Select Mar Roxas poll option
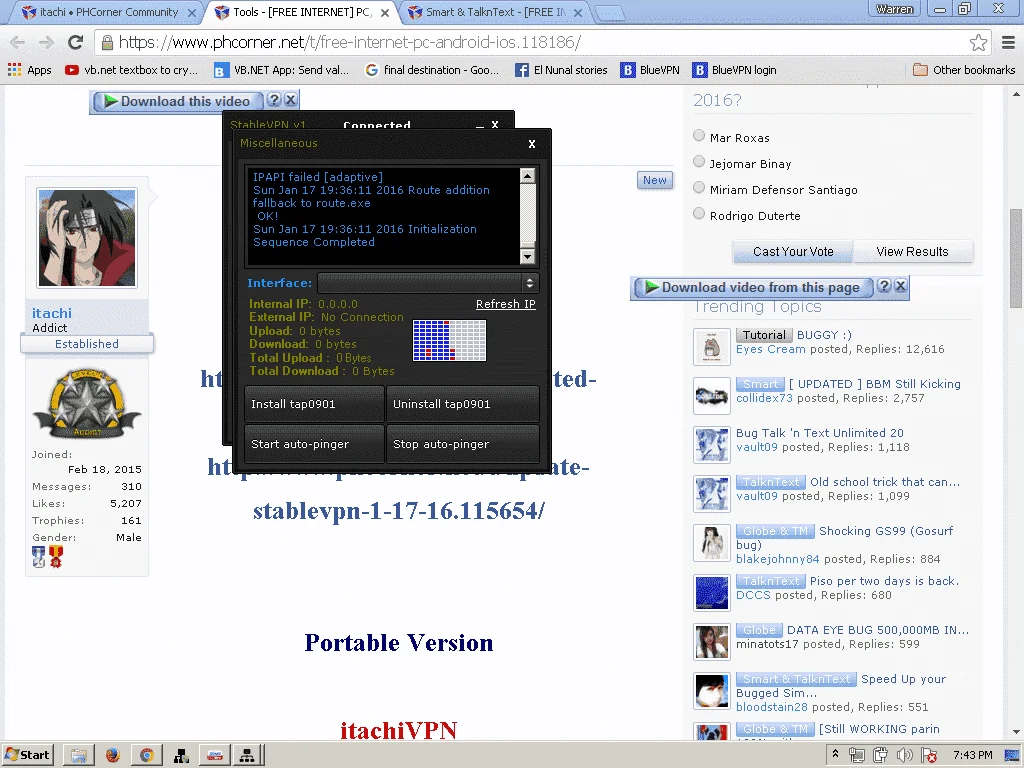 [x=699, y=136]
